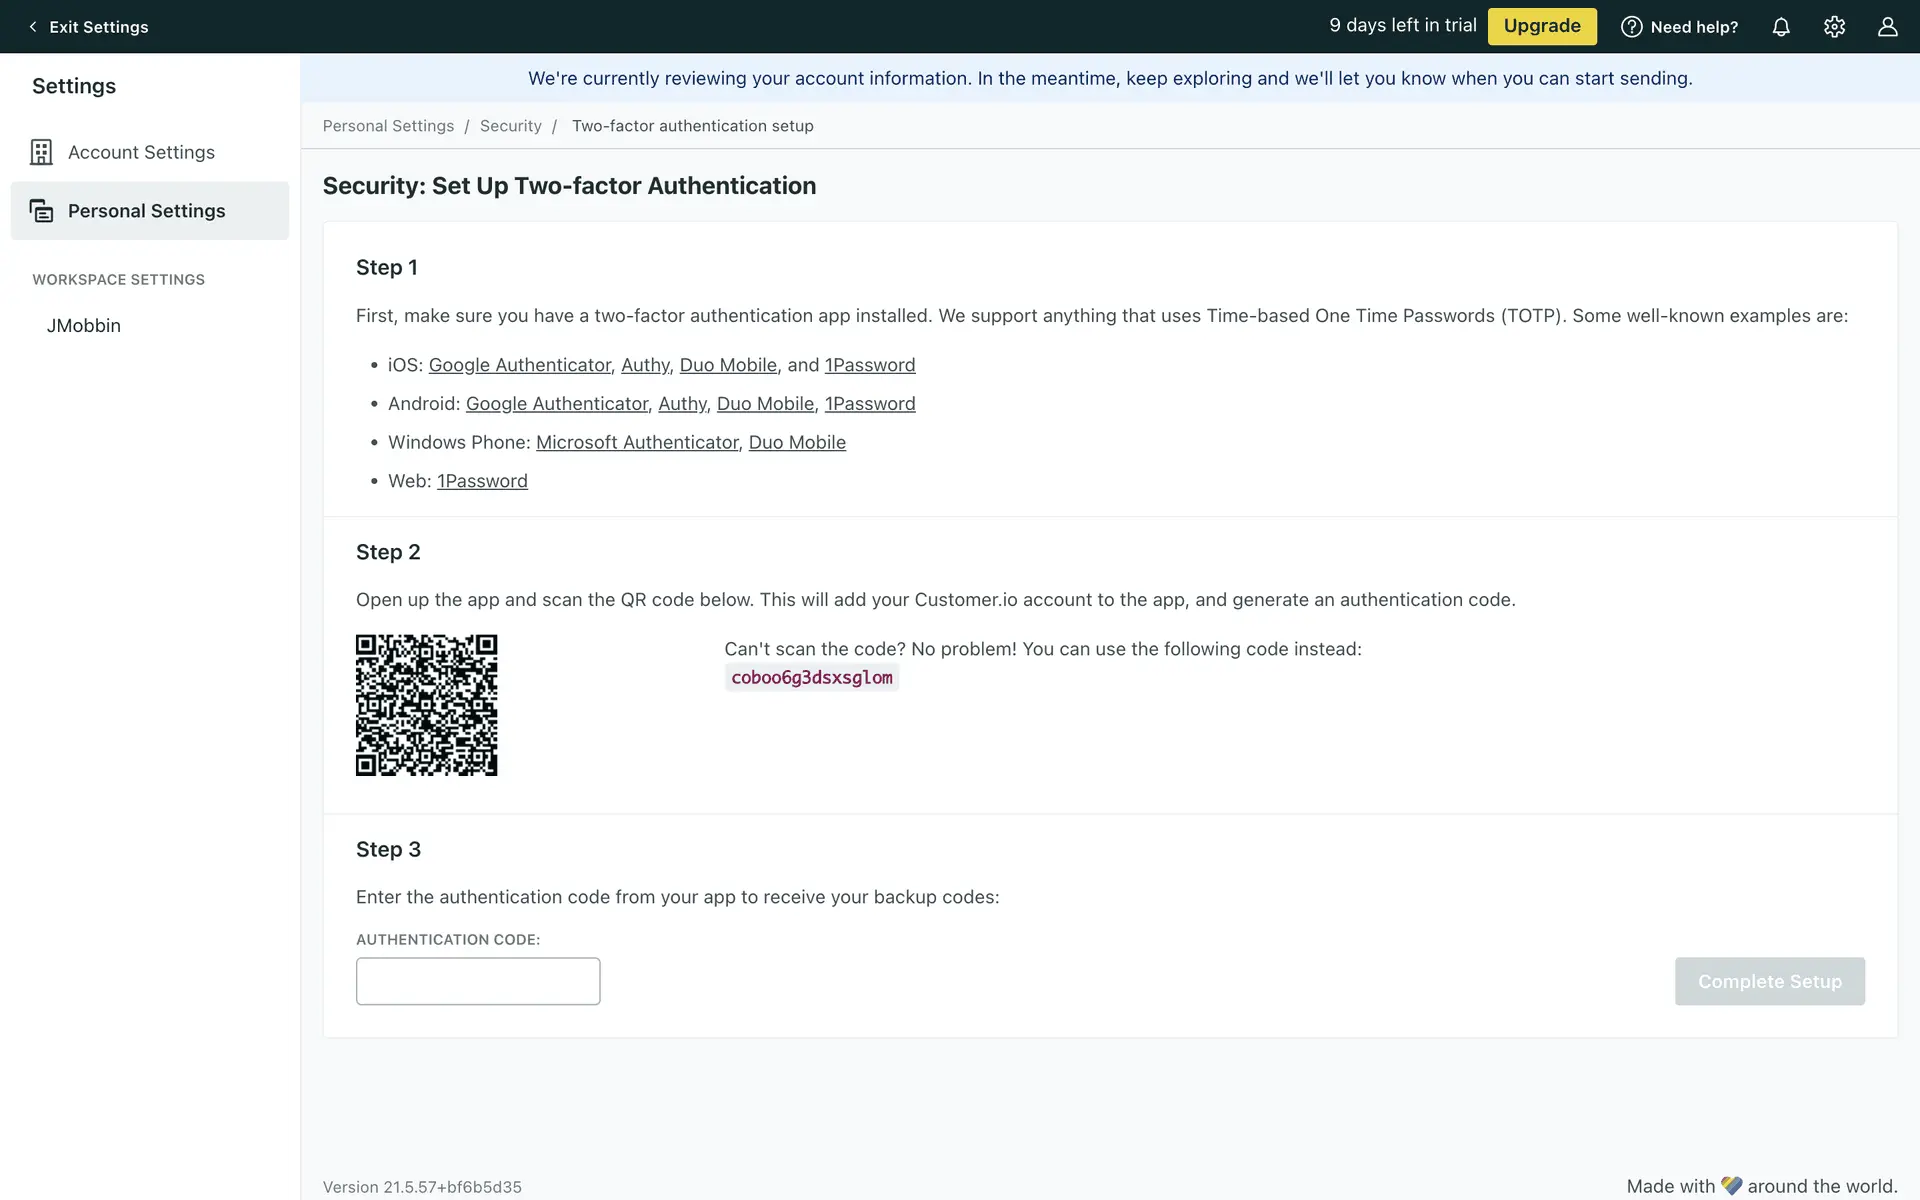Go to the Security breadcrumb

tap(510, 126)
